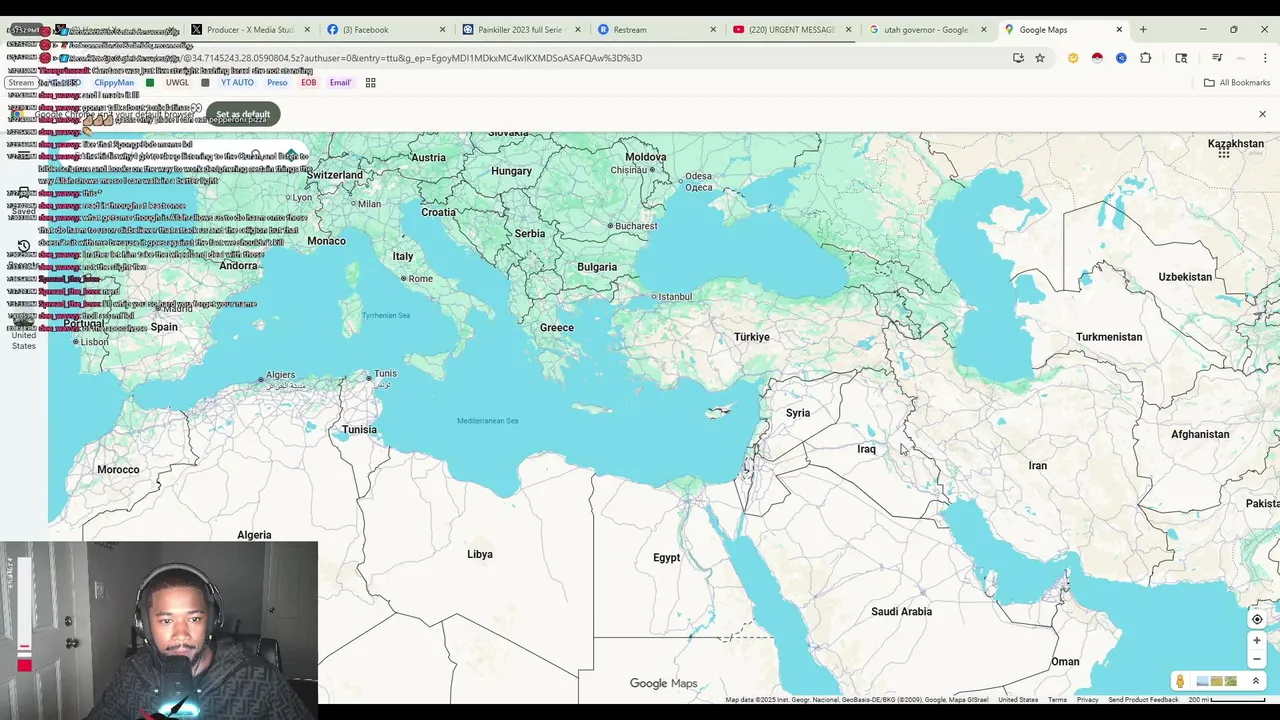The image size is (1280, 720).
Task: Click the Algiers city marker
Action: [x=261, y=379]
